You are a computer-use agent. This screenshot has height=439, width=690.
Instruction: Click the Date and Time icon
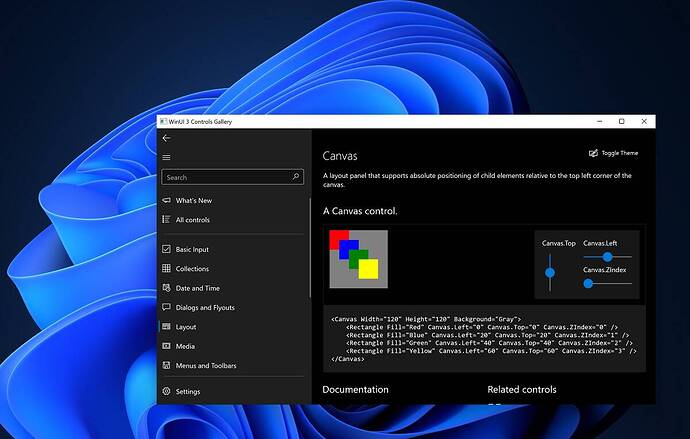pos(166,288)
